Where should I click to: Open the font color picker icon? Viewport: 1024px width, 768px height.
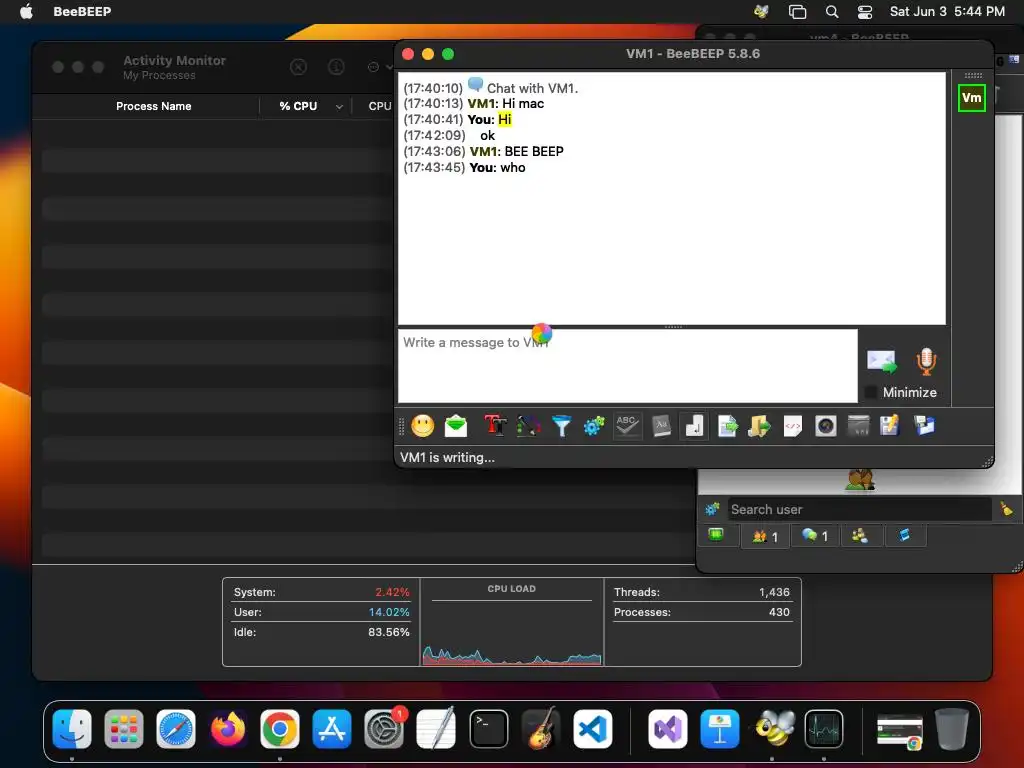pos(528,426)
